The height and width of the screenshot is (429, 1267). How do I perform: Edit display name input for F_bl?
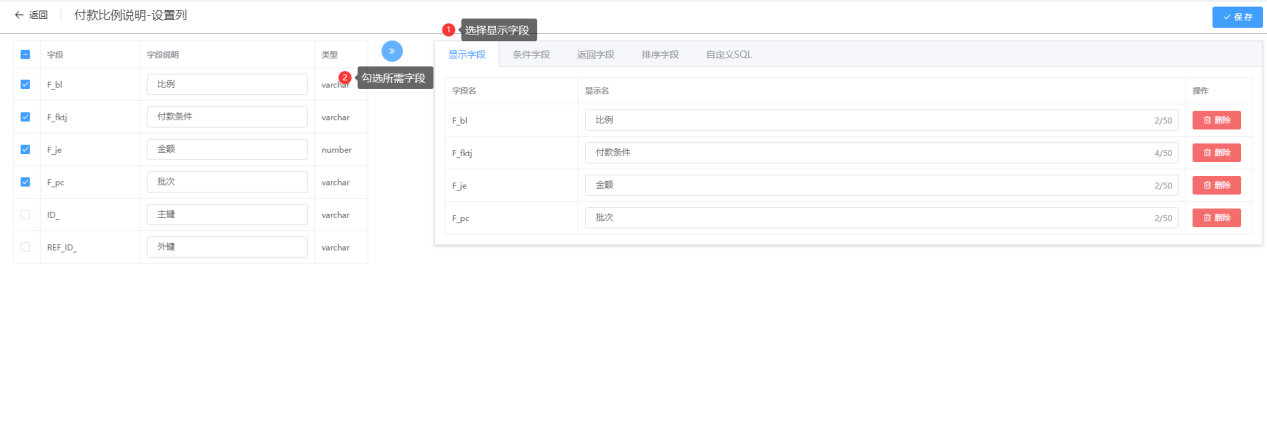point(882,120)
